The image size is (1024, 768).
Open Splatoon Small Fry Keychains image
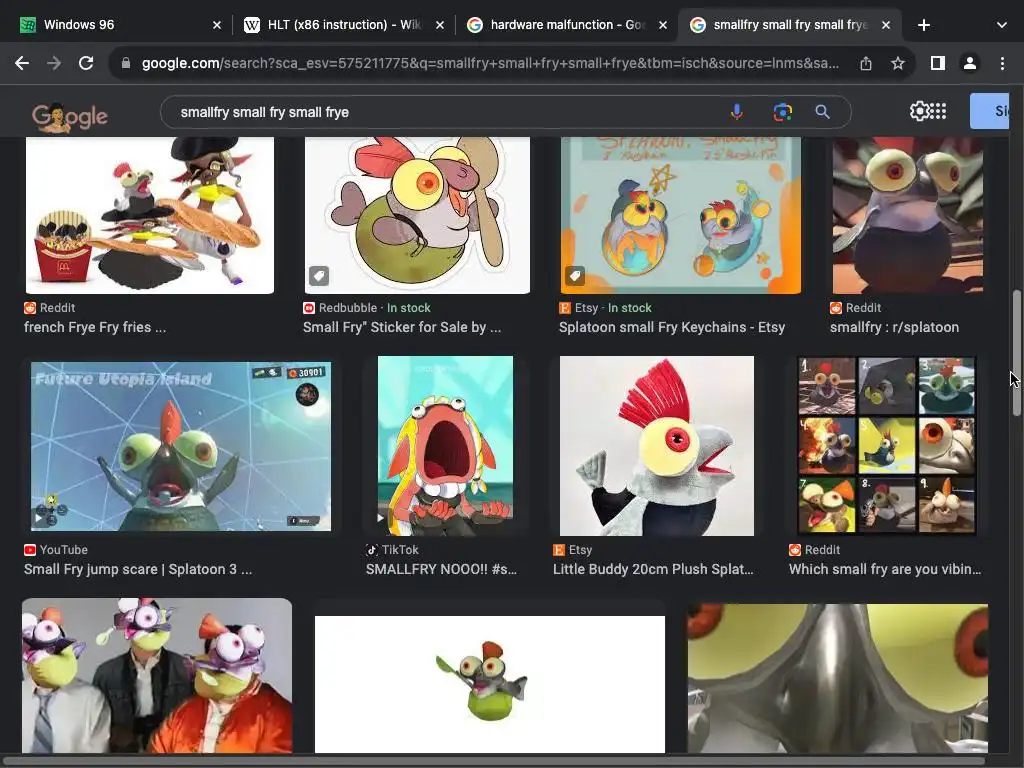coord(680,216)
